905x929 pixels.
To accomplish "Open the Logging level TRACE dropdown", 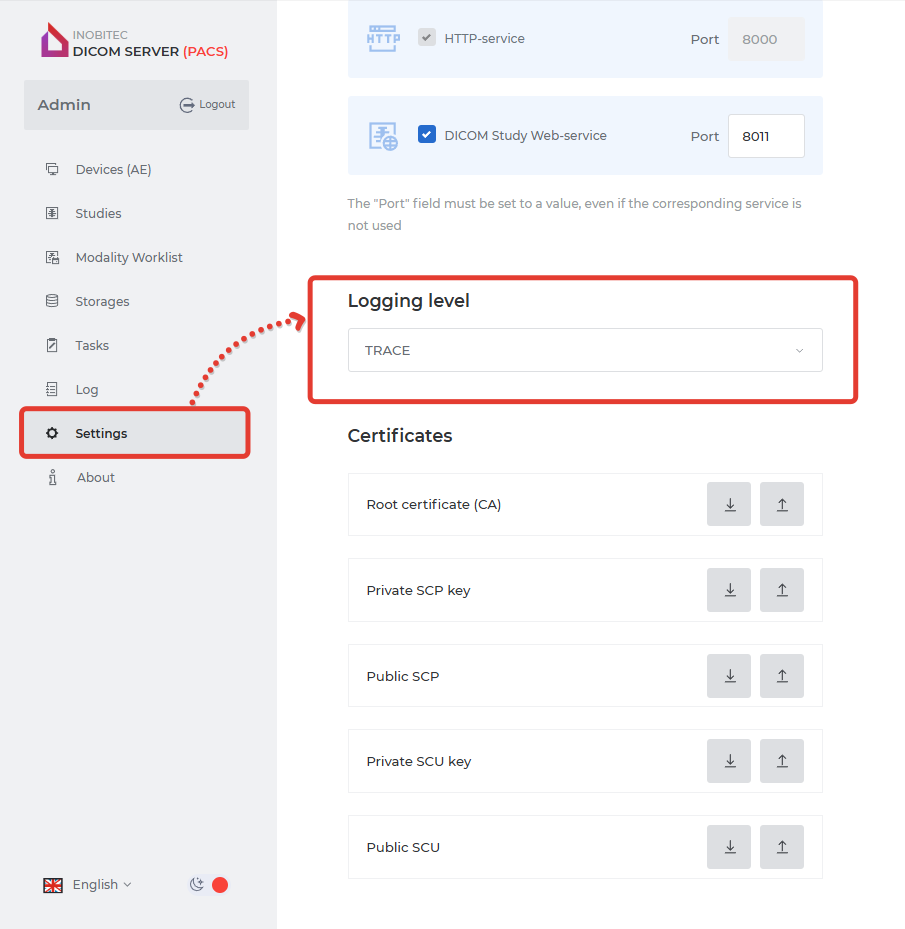I will [x=585, y=351].
